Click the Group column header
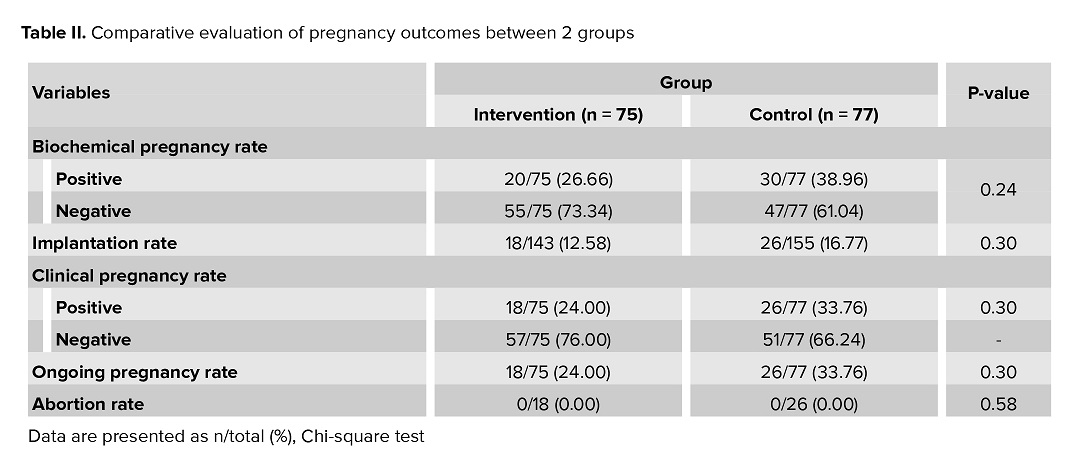 [x=685, y=82]
